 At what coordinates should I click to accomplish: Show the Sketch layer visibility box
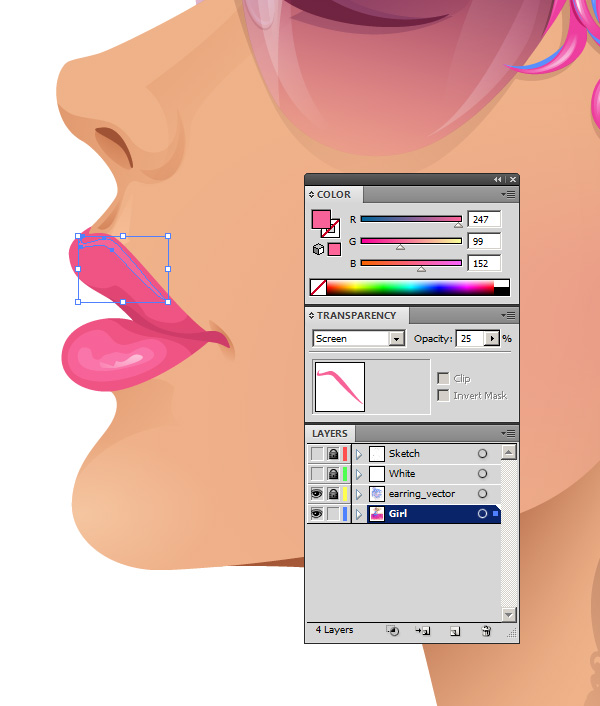[x=317, y=454]
